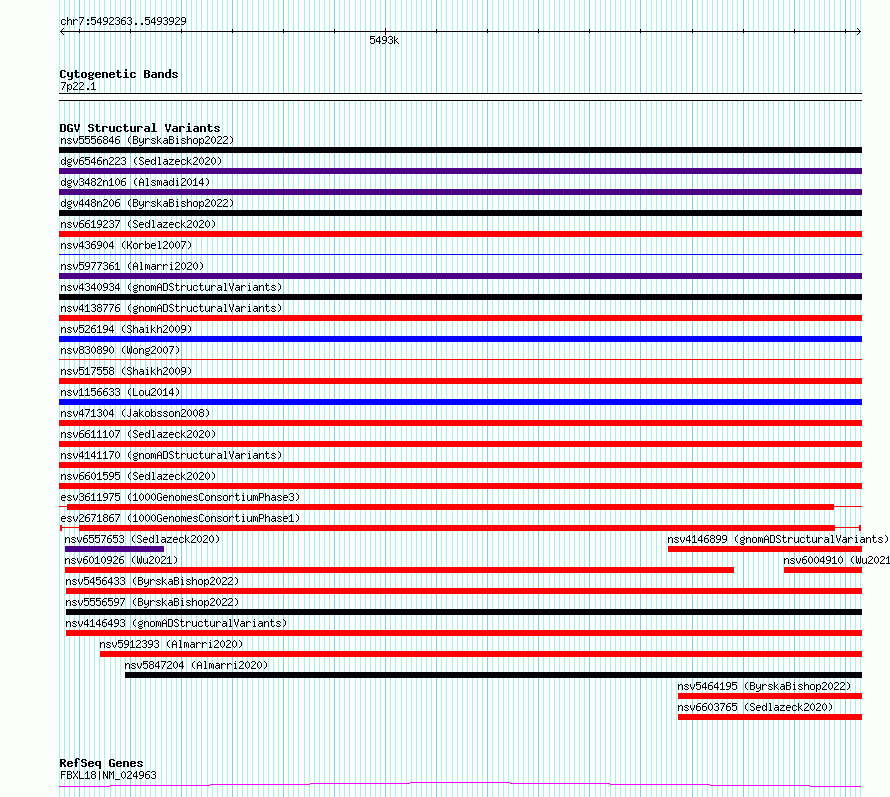Open the nsv4138776 gnomAD variant label
Image resolution: width=890 pixels, height=797 pixels.
pos(171,308)
